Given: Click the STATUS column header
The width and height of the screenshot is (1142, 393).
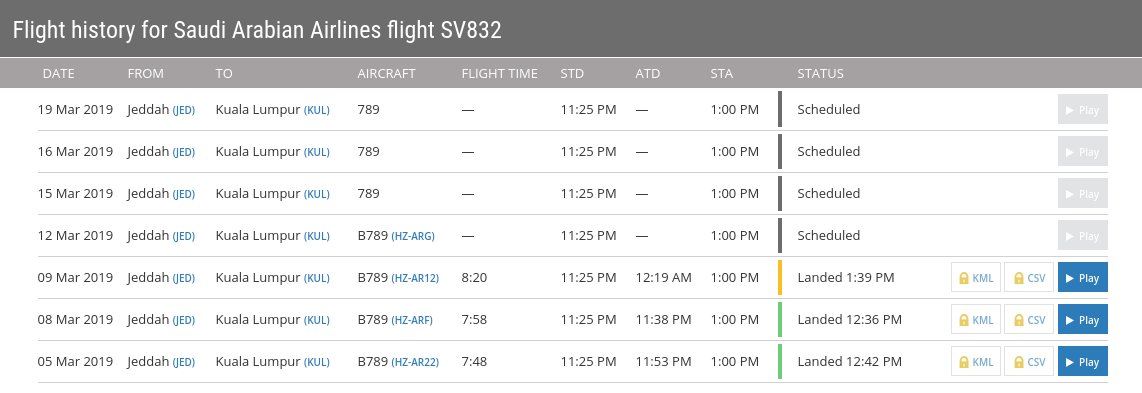Looking at the screenshot, I should (x=820, y=74).
